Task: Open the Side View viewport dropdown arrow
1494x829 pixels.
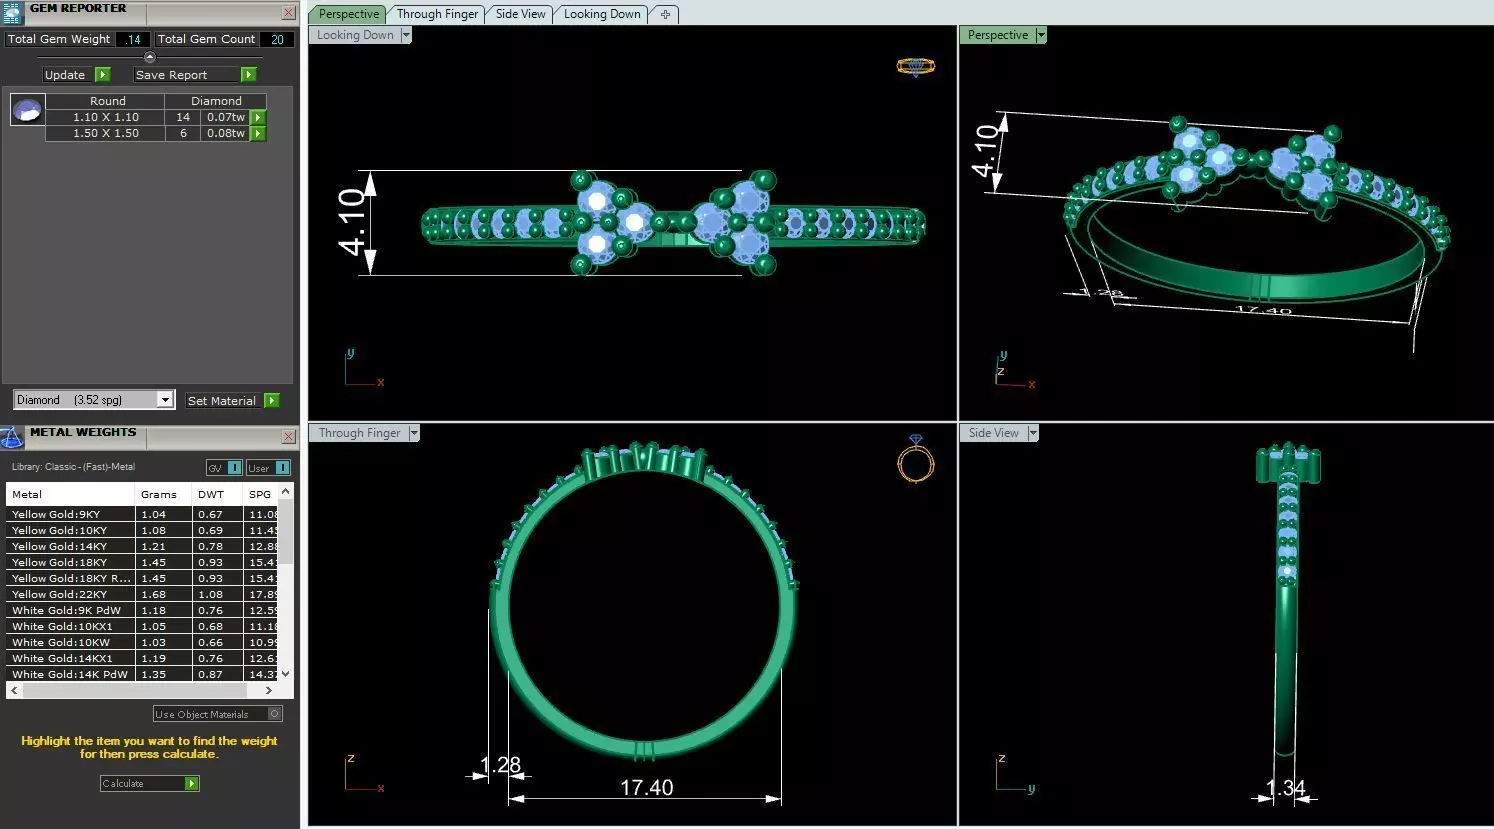Action: pos(1033,433)
